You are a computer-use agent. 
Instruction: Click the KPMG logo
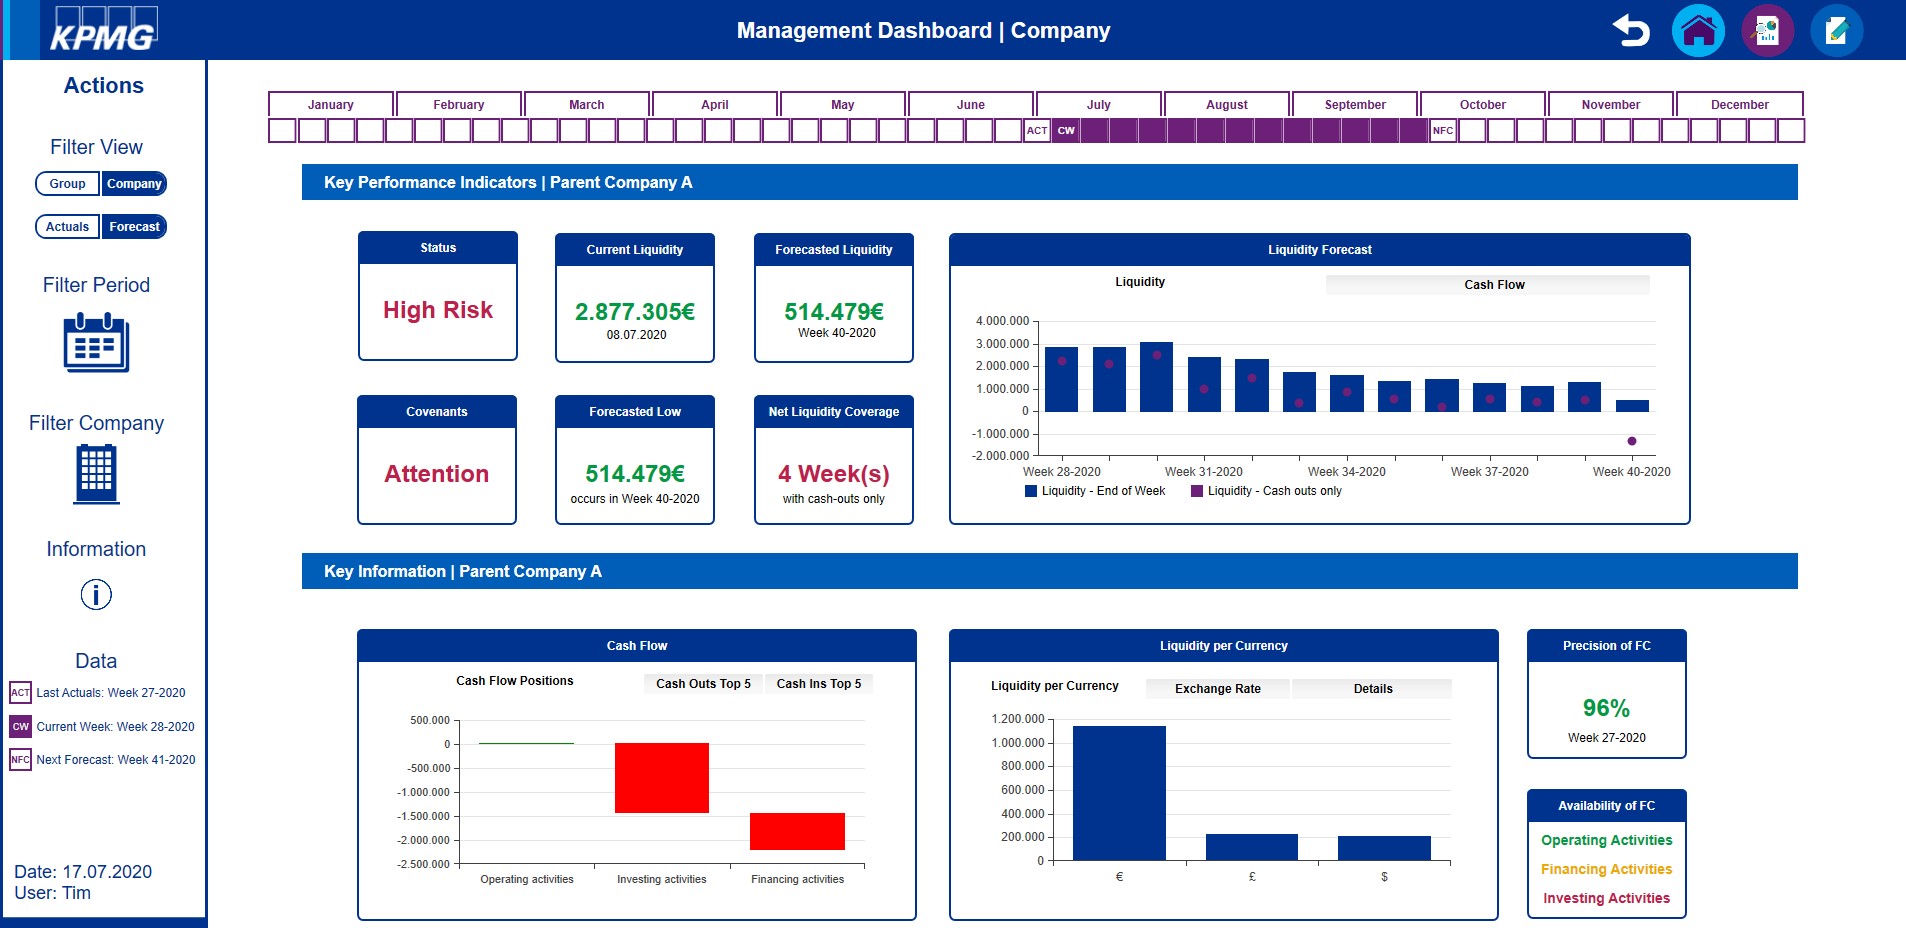coord(103,32)
